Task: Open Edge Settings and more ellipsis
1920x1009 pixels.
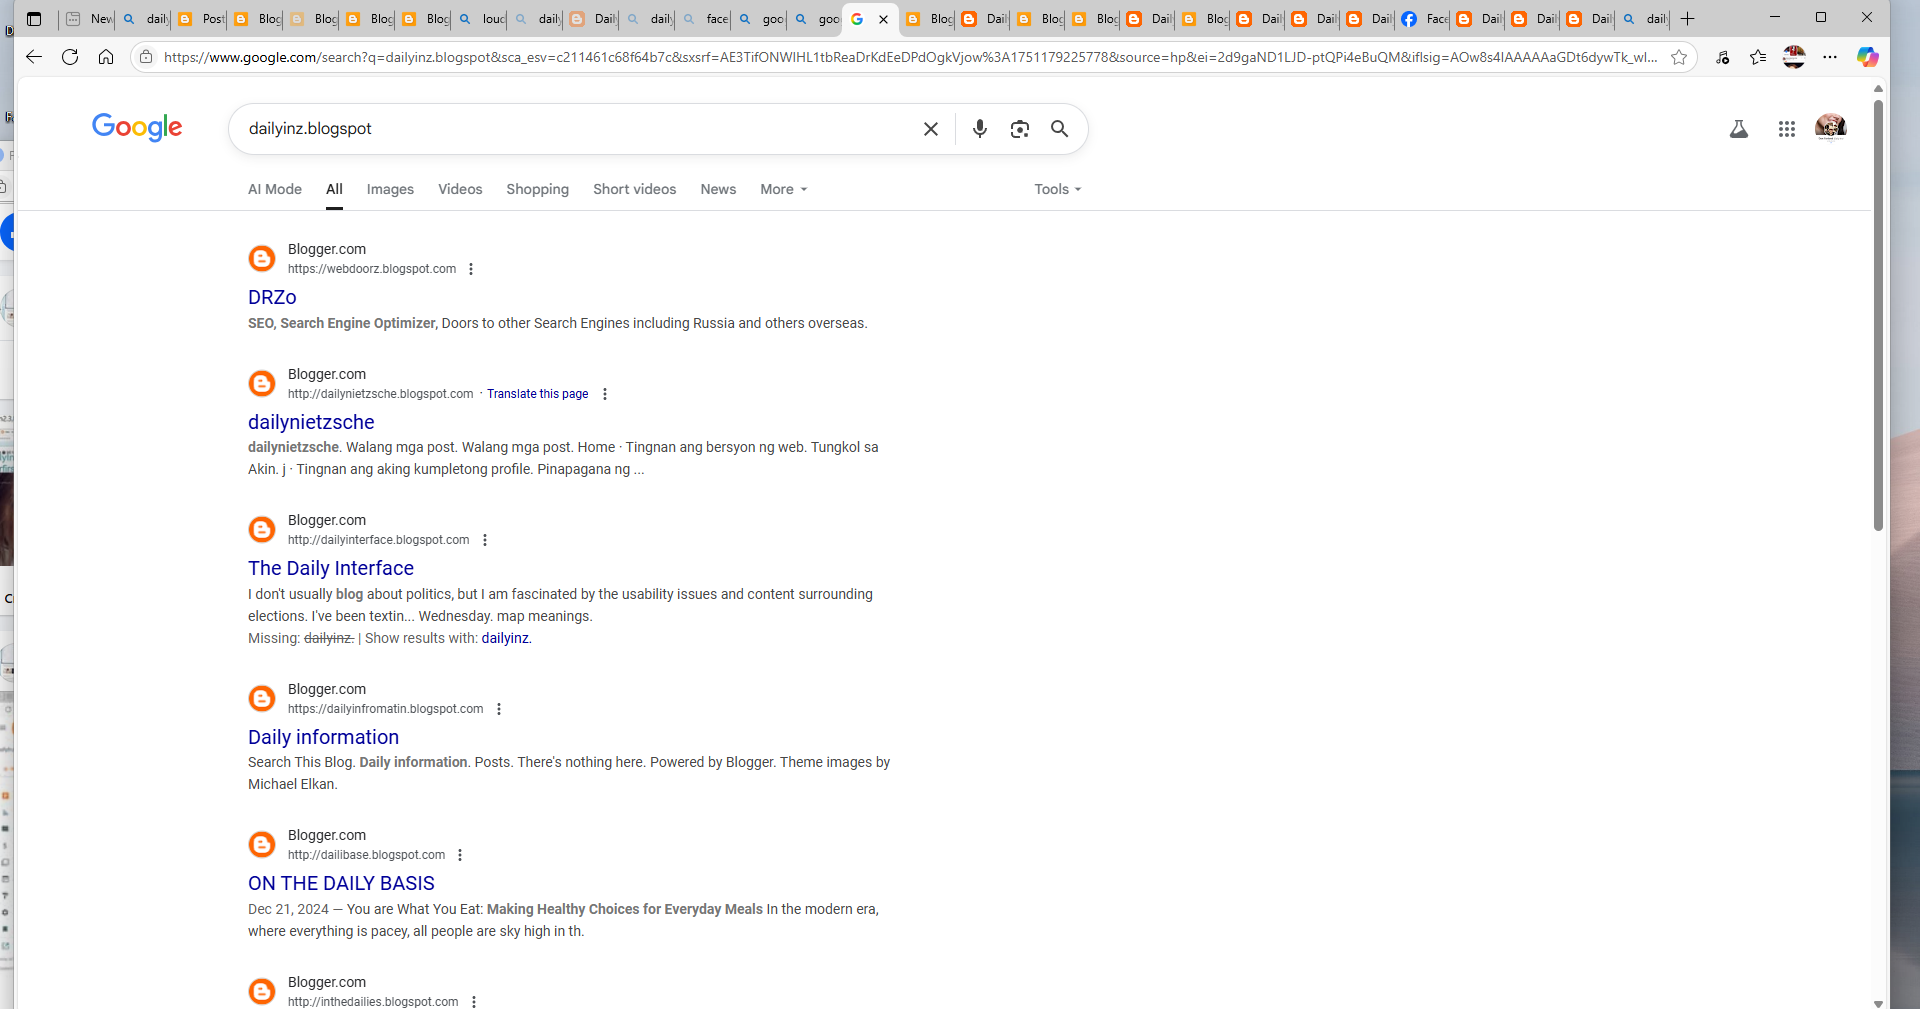Action: pos(1830,57)
